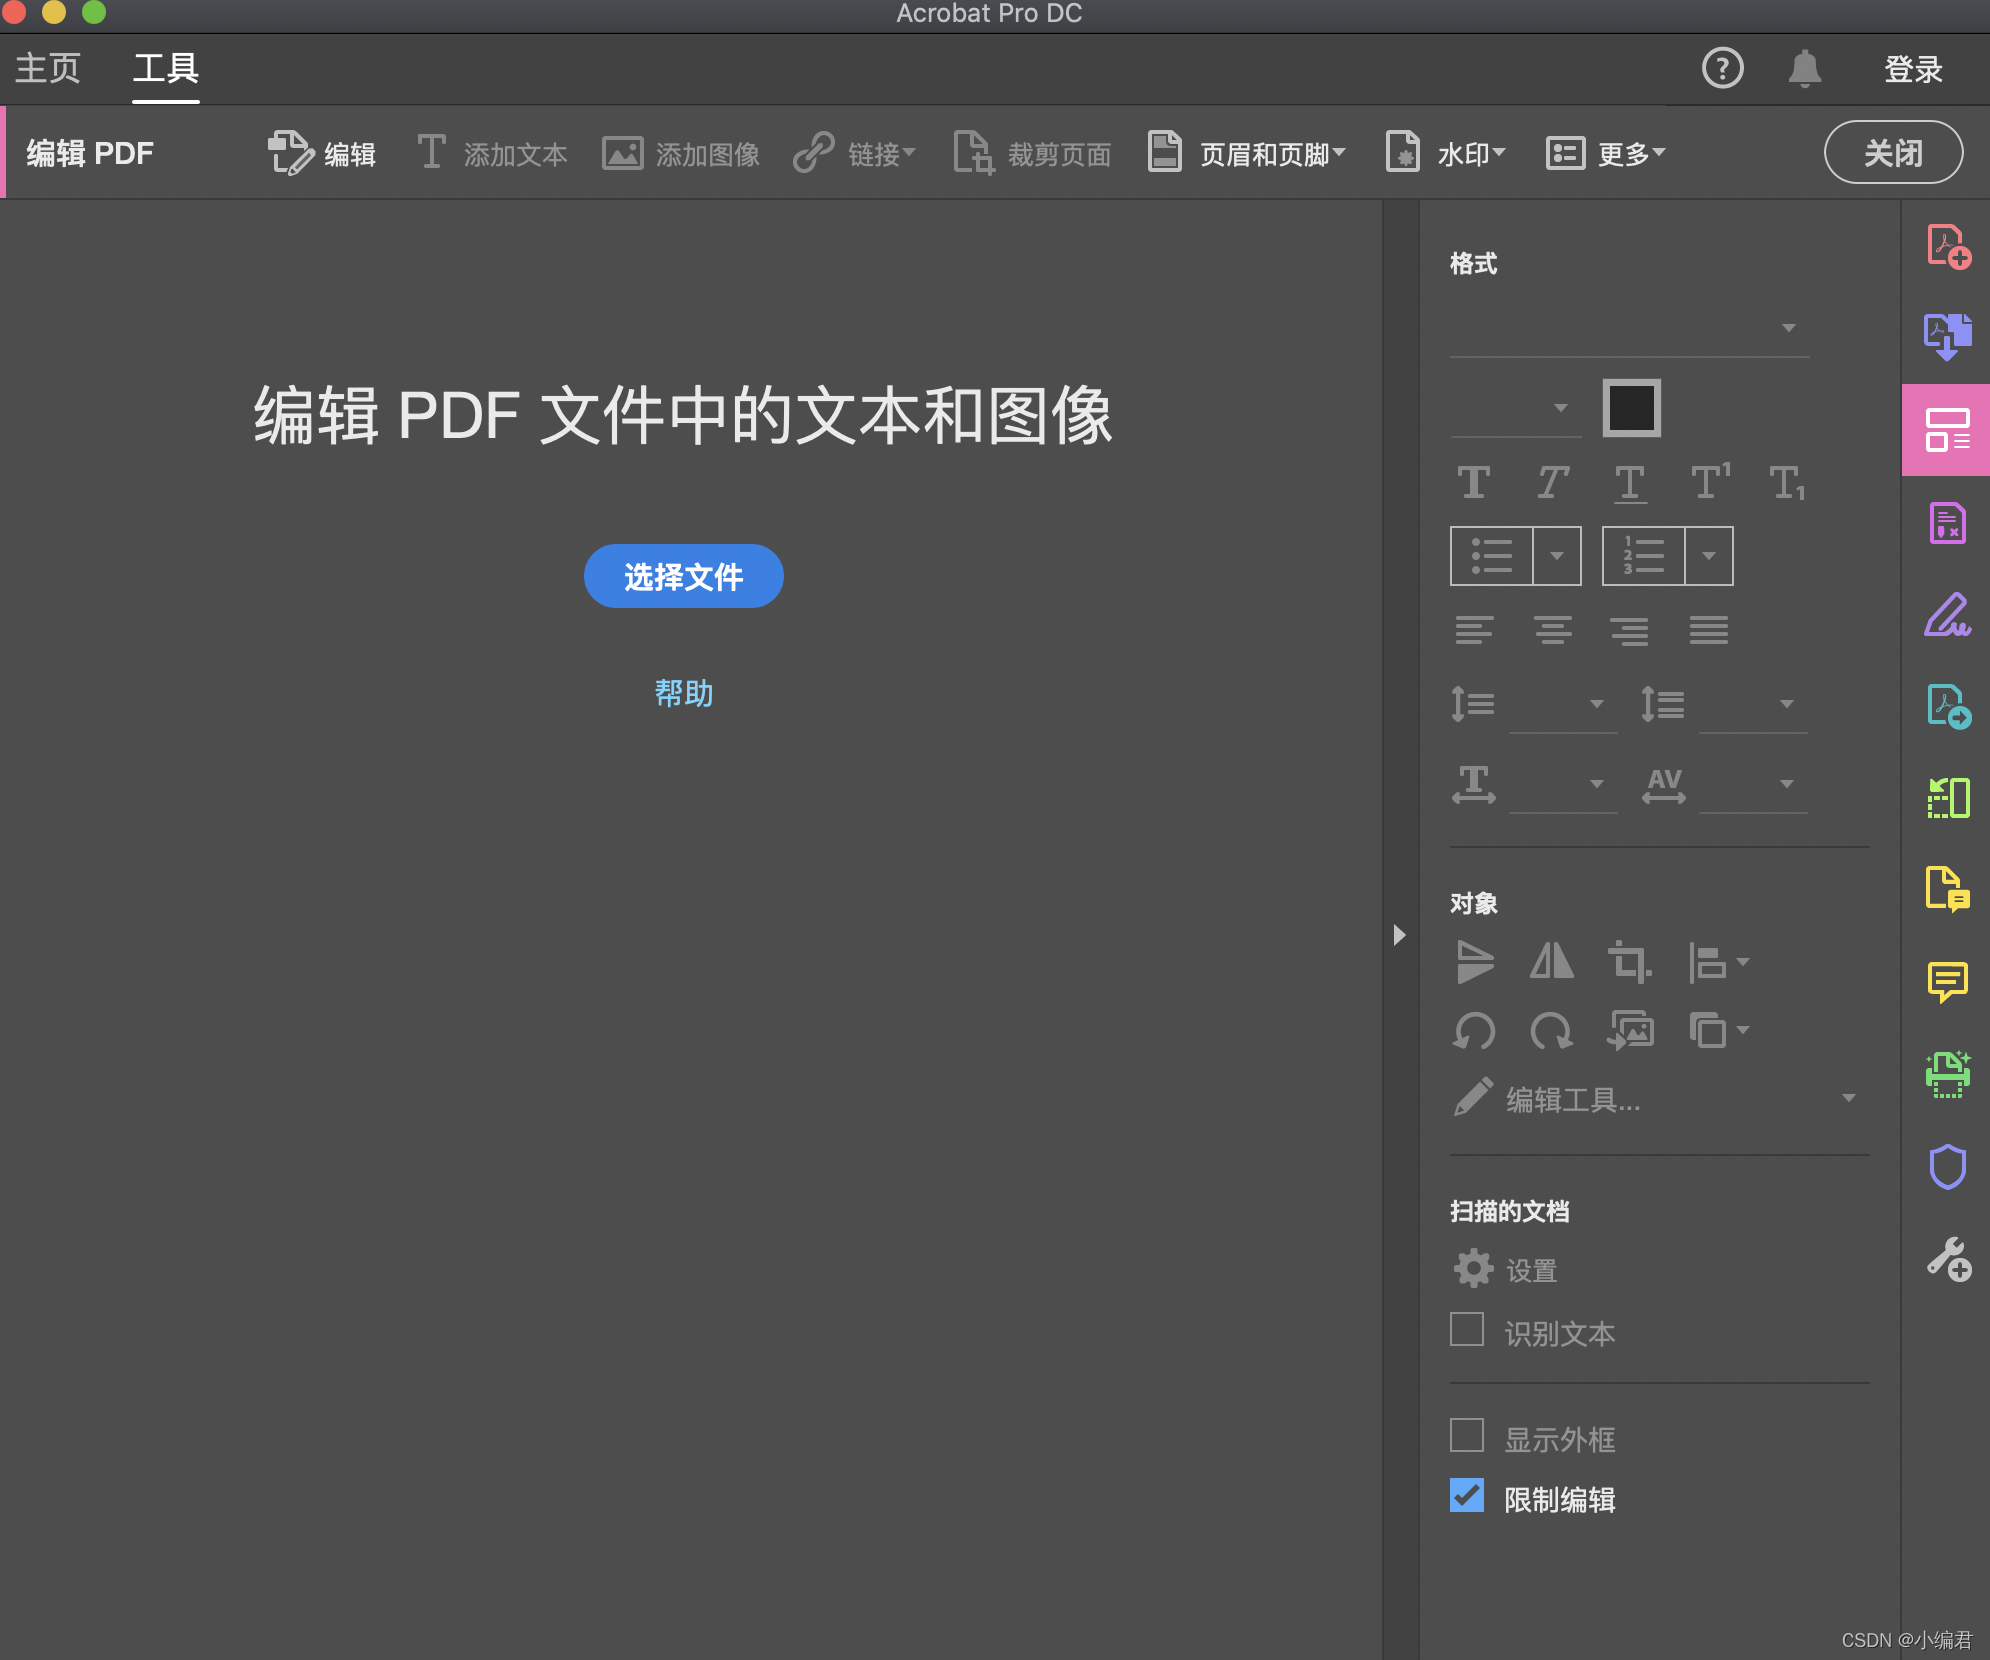Open the Help (帮助) link
This screenshot has width=1990, height=1660.
(684, 693)
